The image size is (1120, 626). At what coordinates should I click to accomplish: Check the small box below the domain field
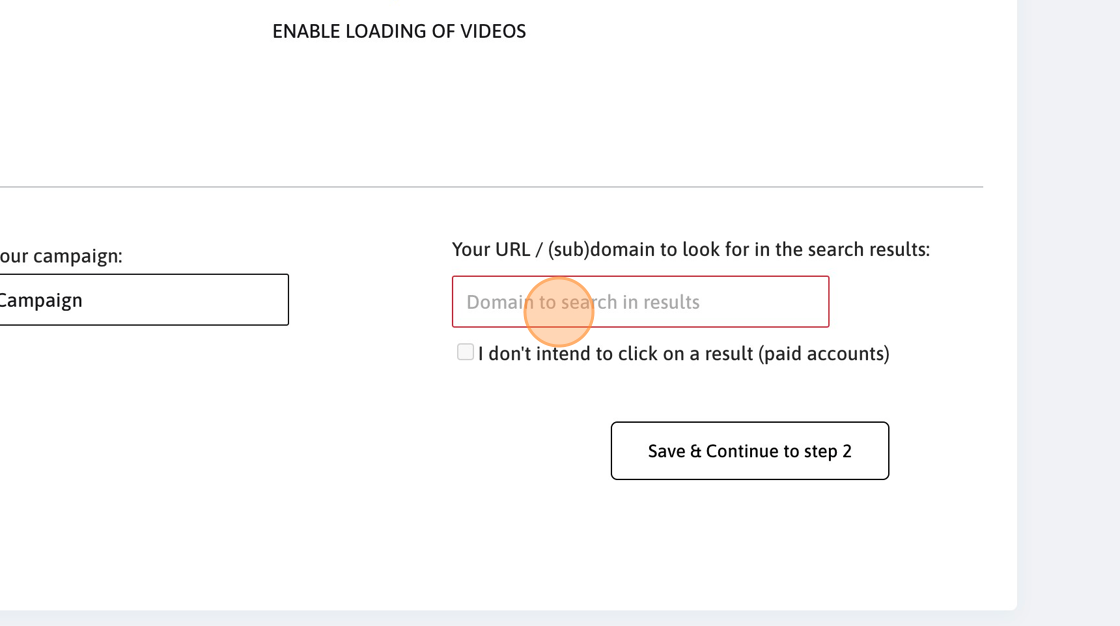465,352
